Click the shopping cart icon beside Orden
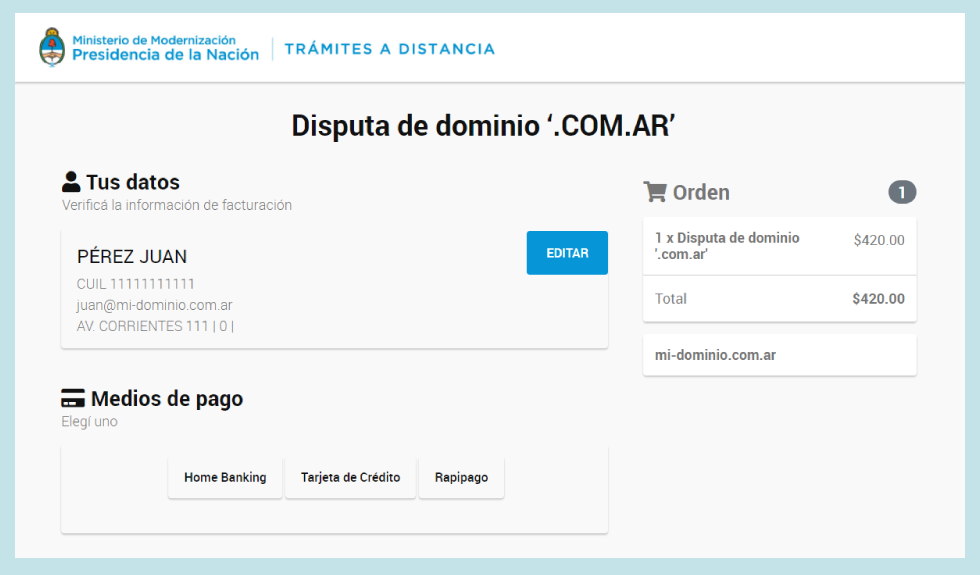 click(655, 192)
